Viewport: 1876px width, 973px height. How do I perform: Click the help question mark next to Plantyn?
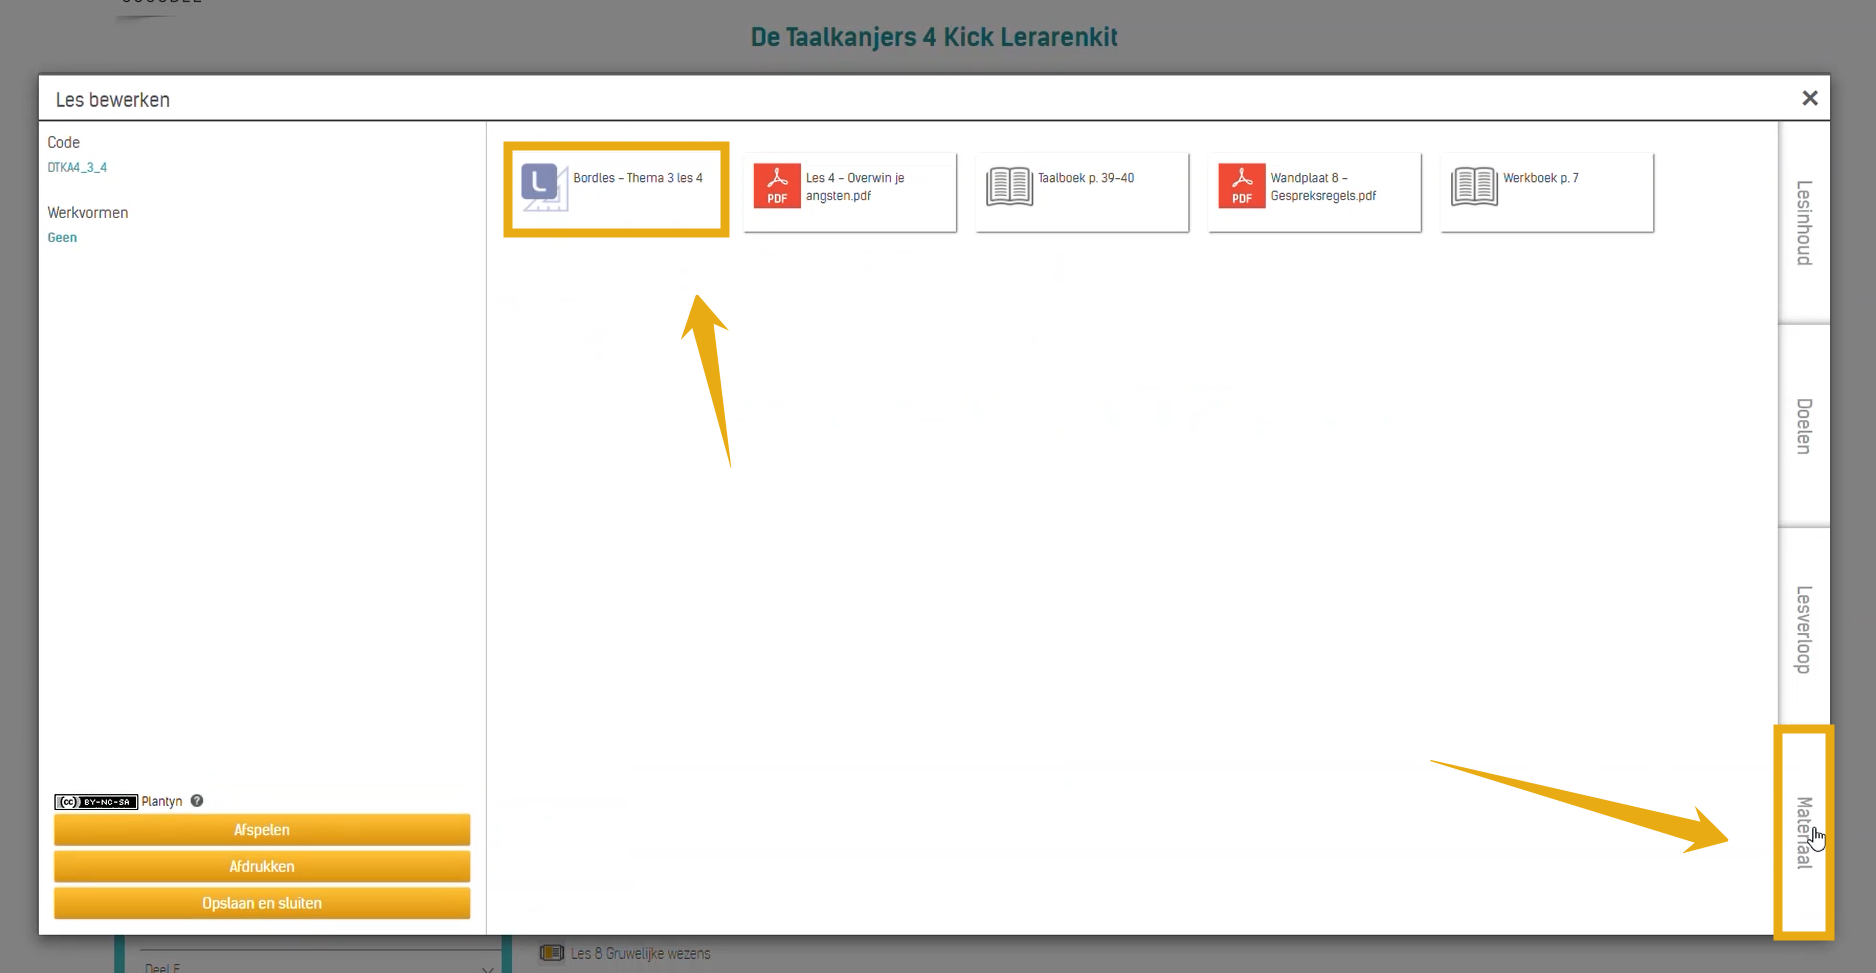pos(197,801)
